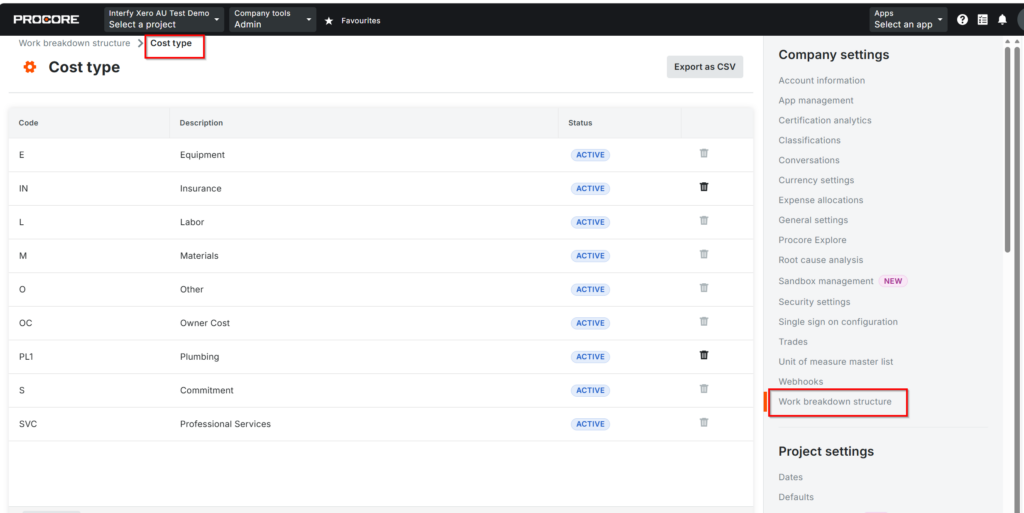This screenshot has height=513, width=1024.
Task: Open Defaults under Project settings
Action: coord(796,497)
